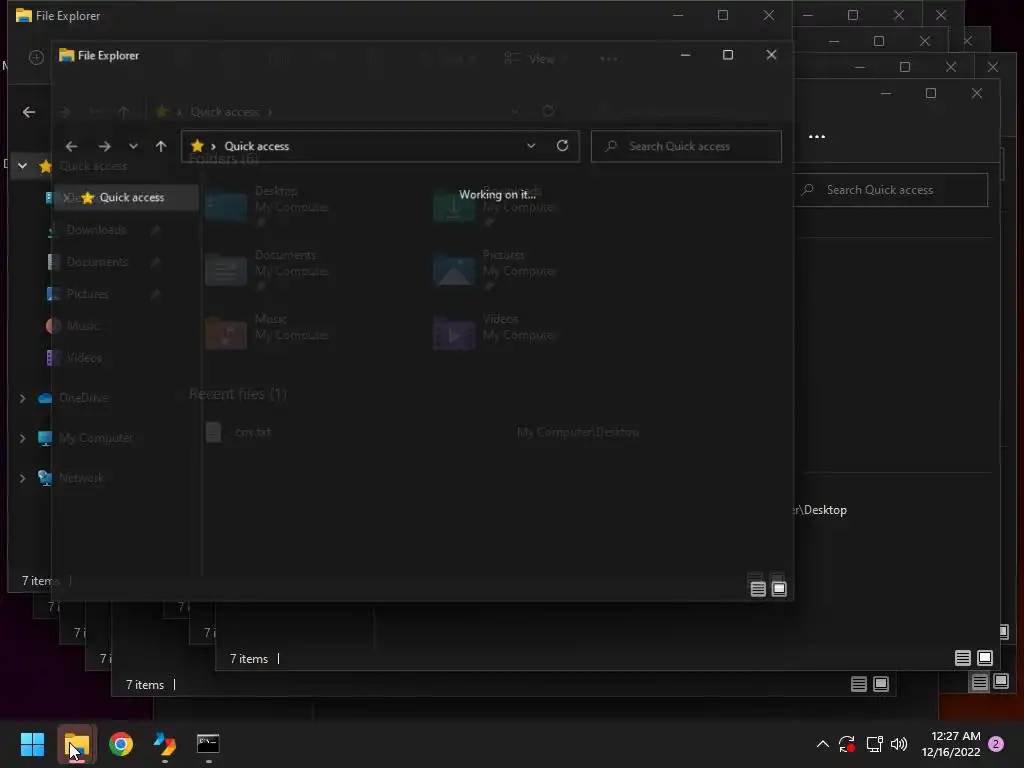Screen dimensions: 1024x768
Task: Refresh Quick access in the front window
Action: point(562,146)
